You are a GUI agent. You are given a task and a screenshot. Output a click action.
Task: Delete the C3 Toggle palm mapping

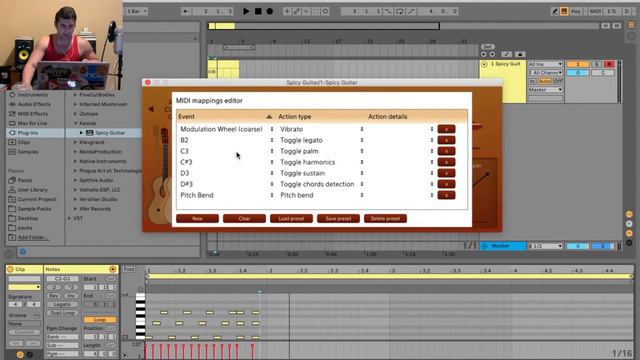446,151
